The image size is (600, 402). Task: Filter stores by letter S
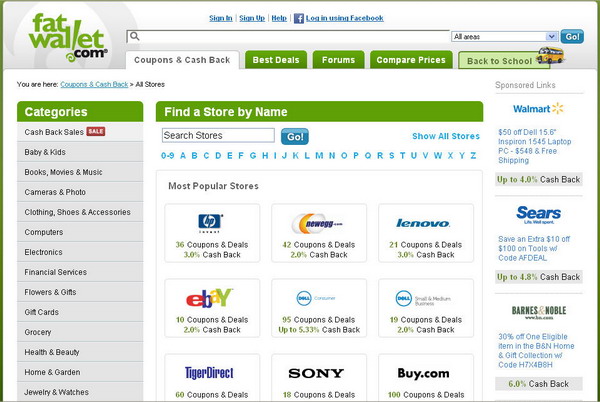(x=391, y=156)
